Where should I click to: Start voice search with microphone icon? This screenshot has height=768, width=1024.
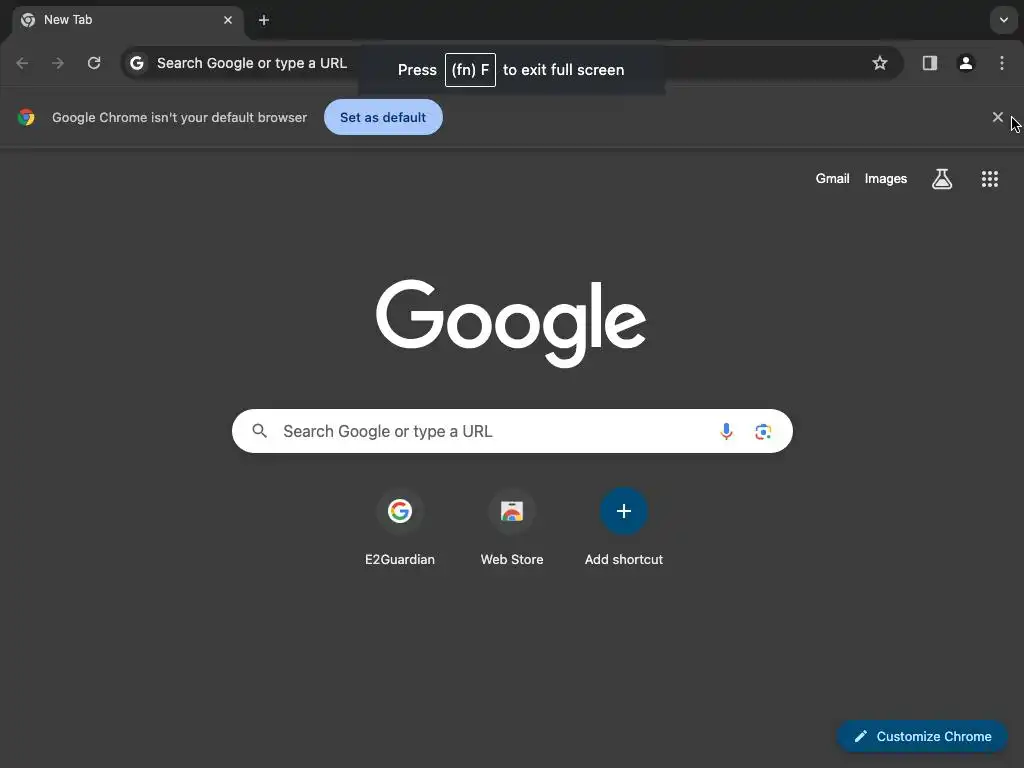pos(726,431)
